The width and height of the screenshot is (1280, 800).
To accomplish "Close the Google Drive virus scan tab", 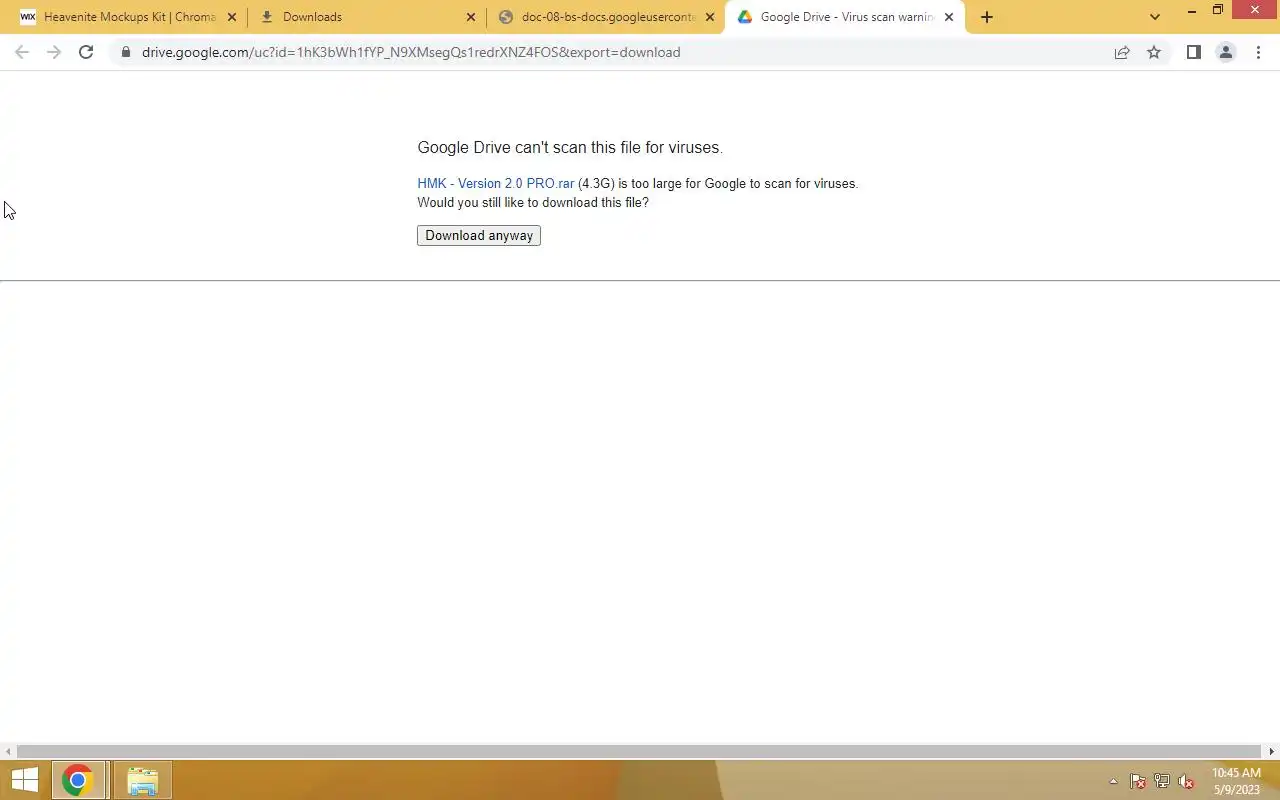I will click(x=949, y=17).
